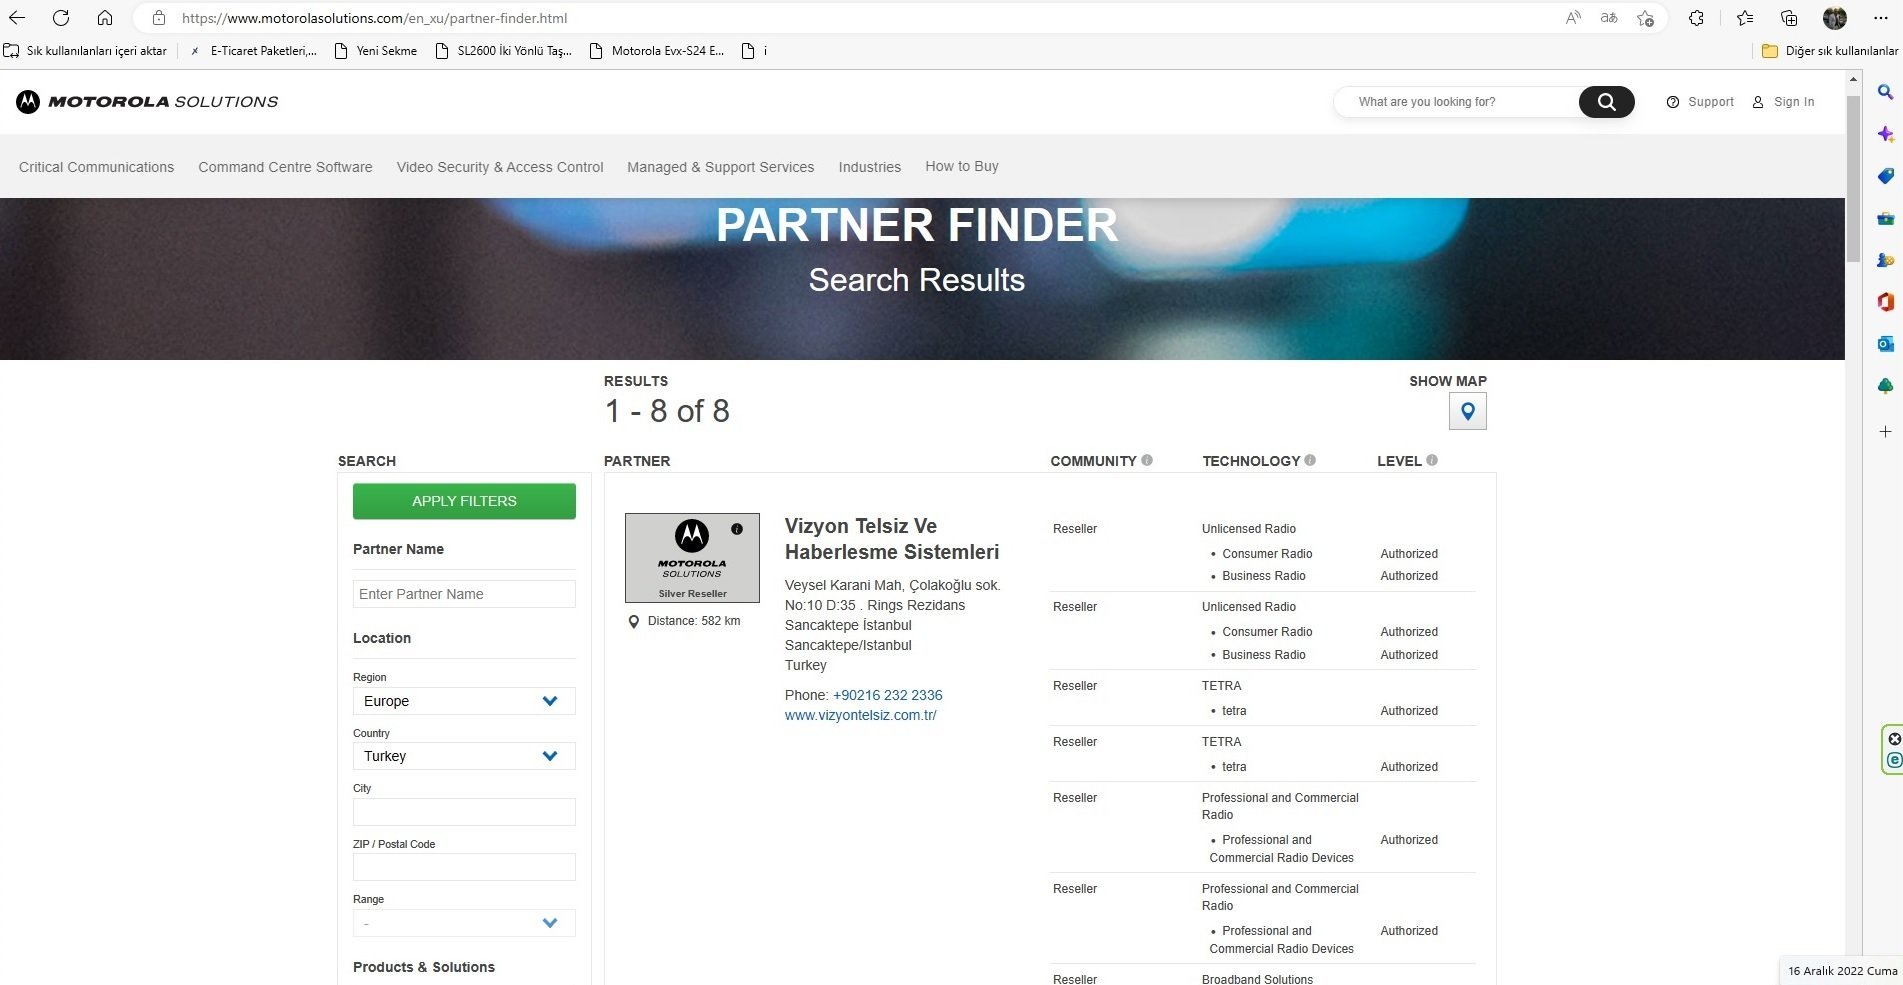
Task: Click Sık kullanılanları içeri aktar bookmark
Action: coord(86,50)
